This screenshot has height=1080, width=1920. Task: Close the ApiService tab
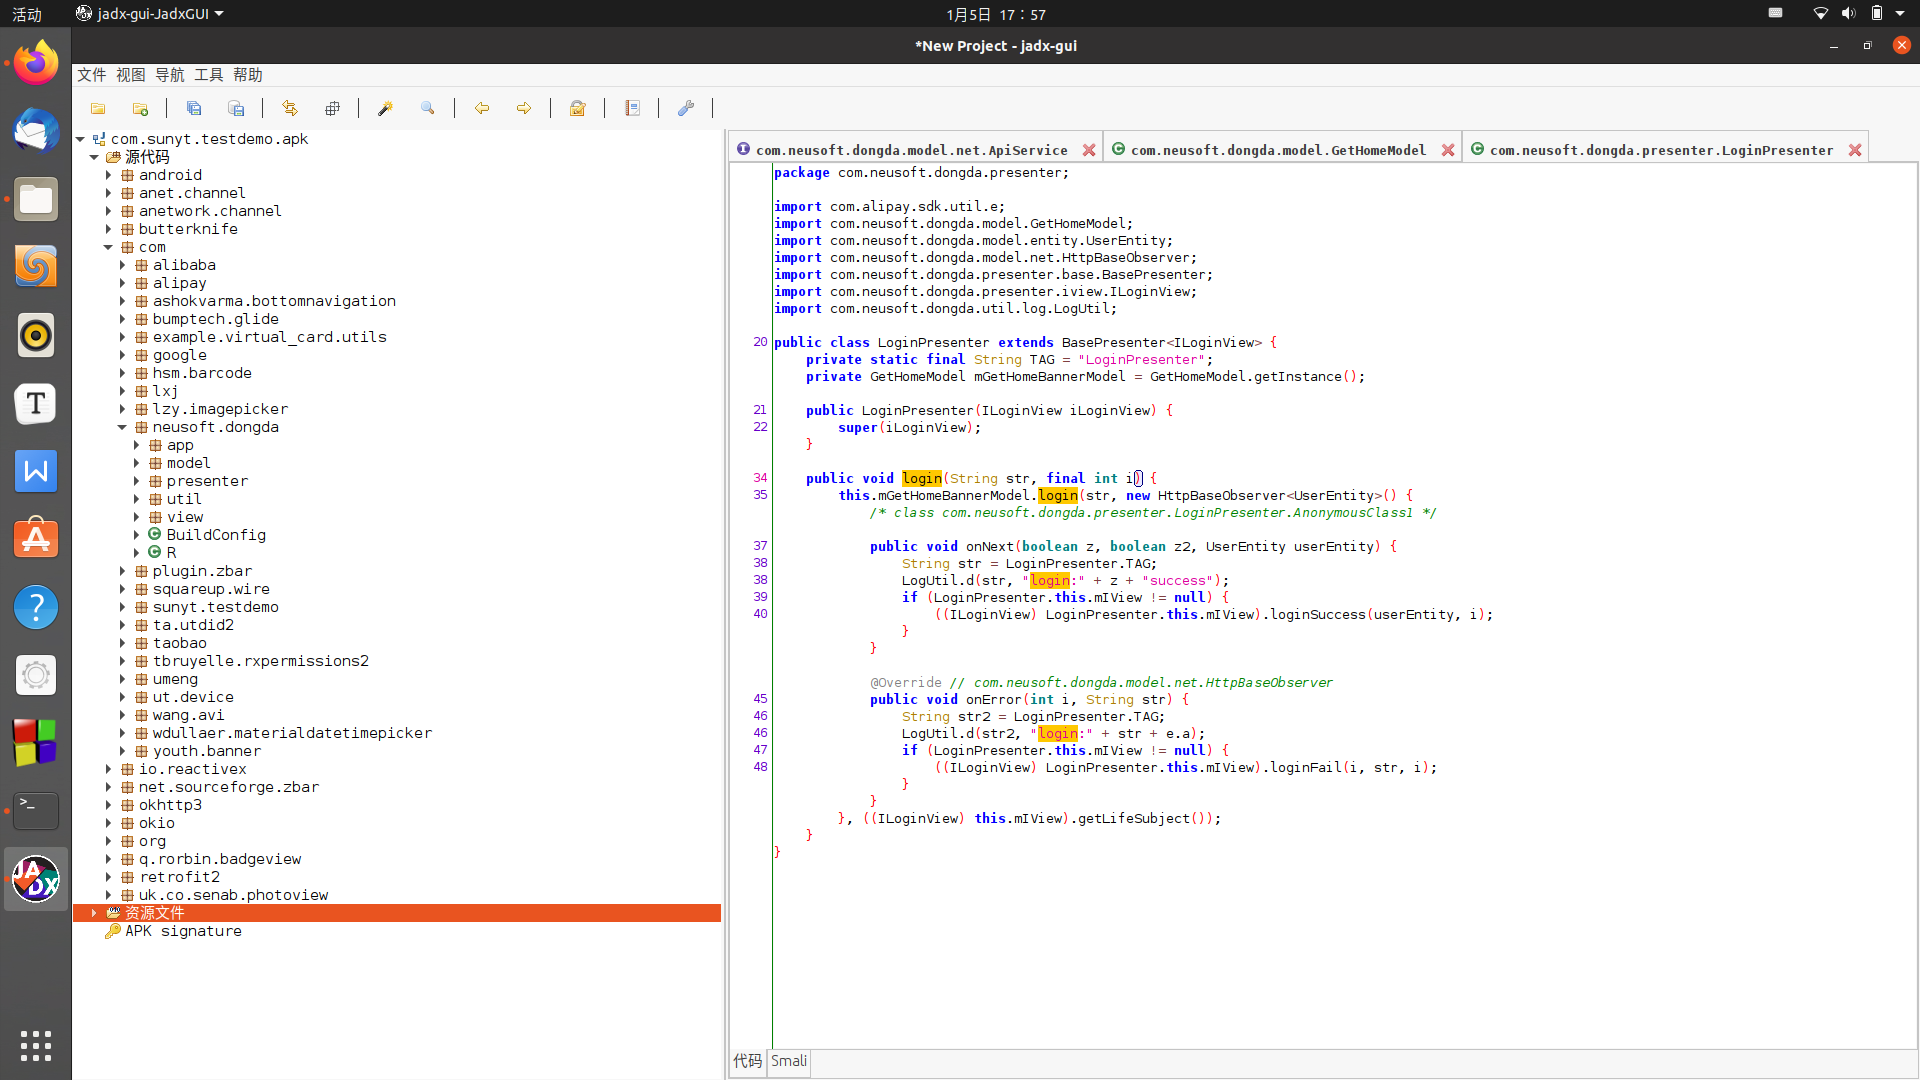click(x=1089, y=150)
